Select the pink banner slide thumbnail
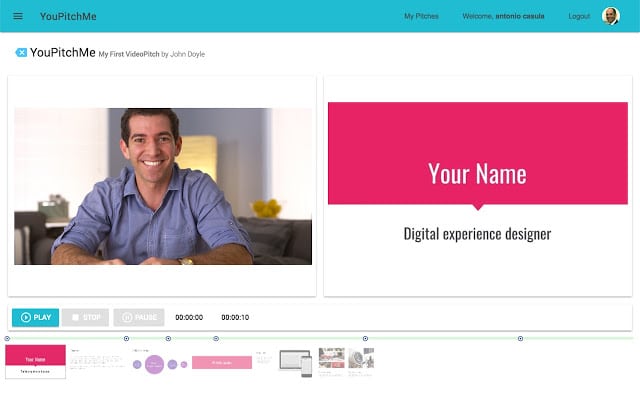640x400 pixels. tap(221, 362)
